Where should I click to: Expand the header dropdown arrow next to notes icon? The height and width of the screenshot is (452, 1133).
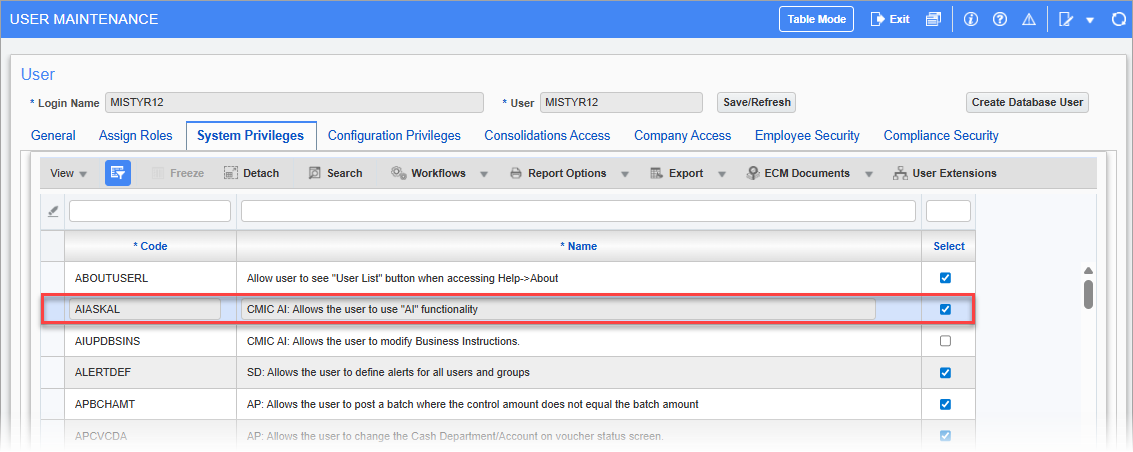tap(1090, 20)
